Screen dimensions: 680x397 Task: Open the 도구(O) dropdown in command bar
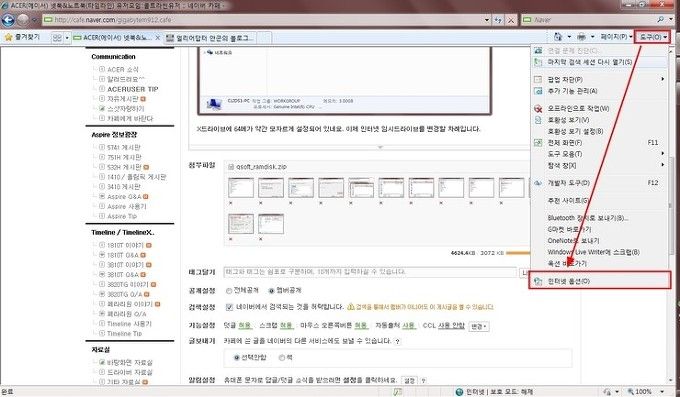point(653,37)
